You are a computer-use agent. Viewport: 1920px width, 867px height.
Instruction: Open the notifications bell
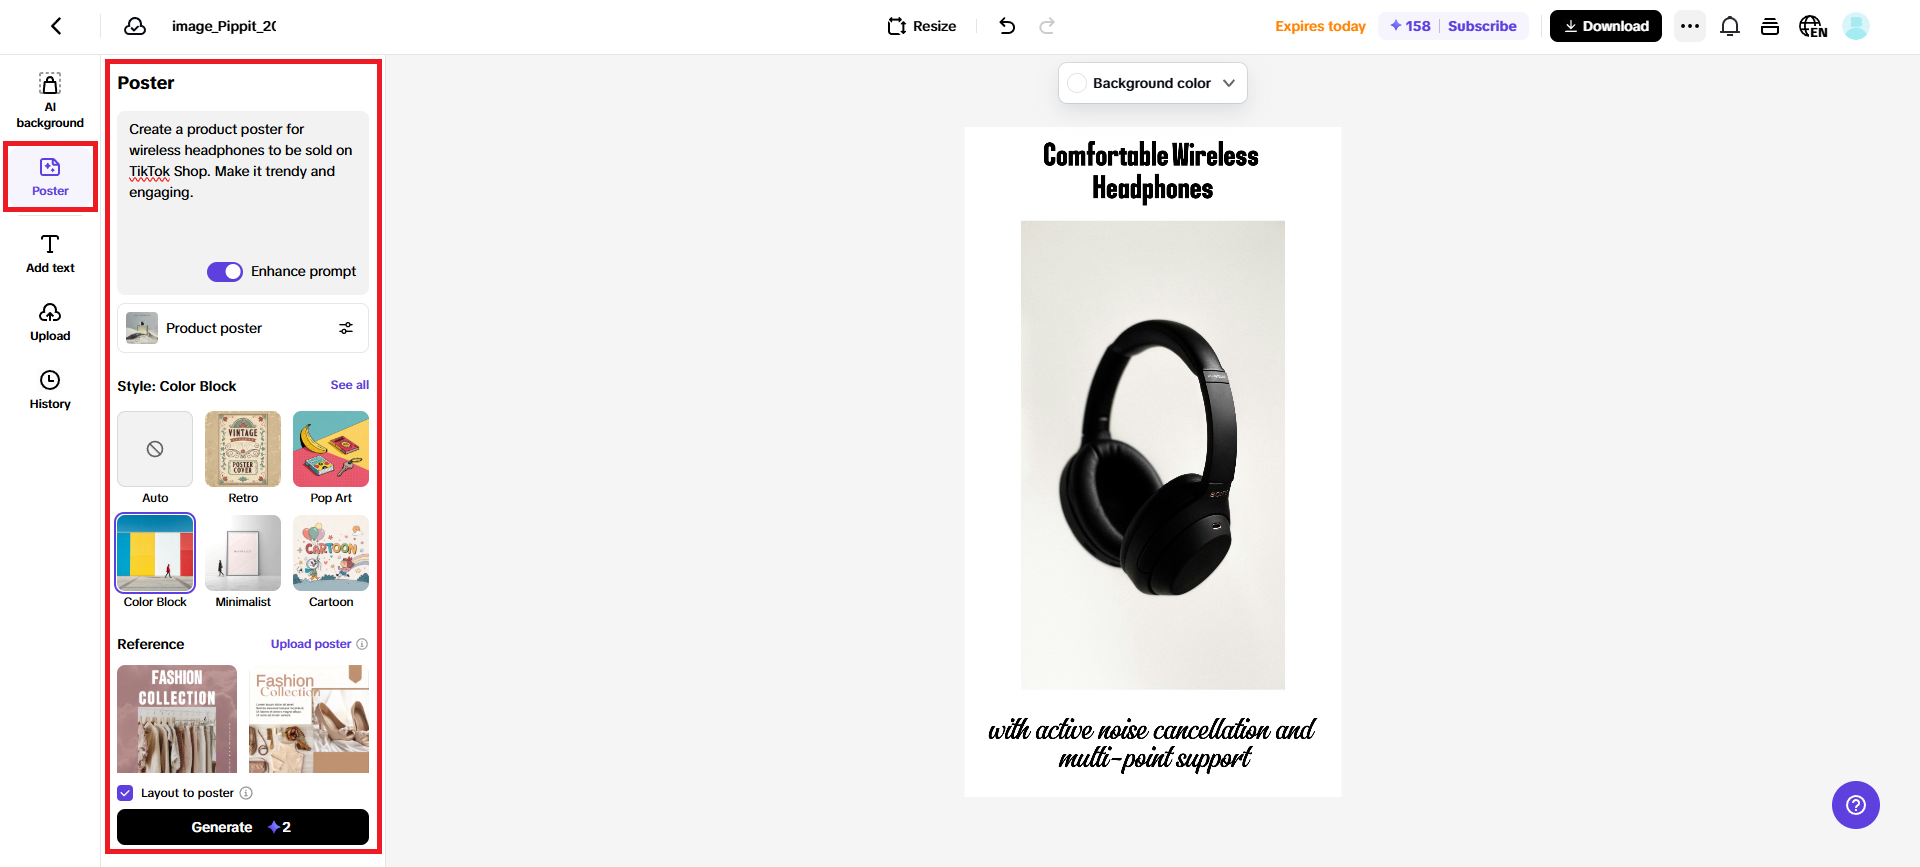click(x=1730, y=26)
